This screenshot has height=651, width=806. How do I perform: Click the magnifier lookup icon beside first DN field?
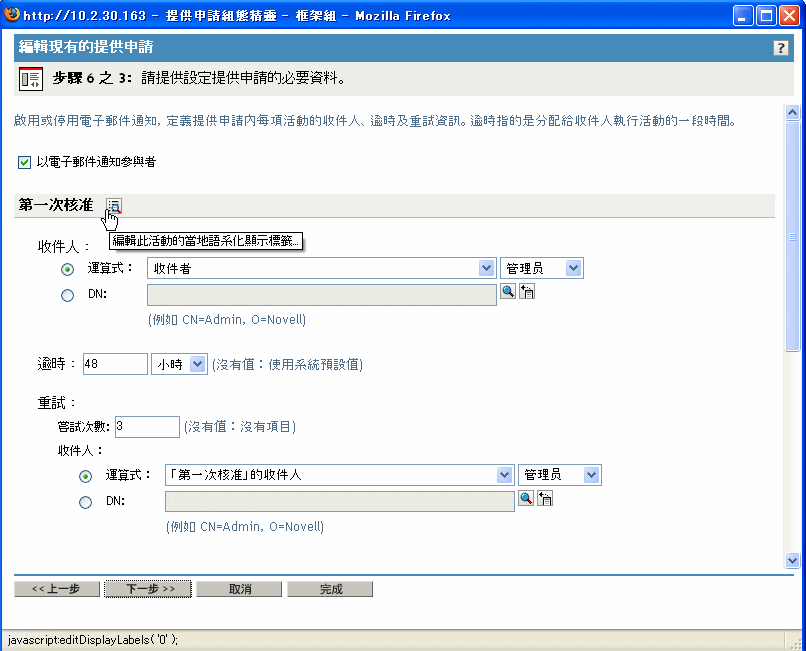coord(508,292)
